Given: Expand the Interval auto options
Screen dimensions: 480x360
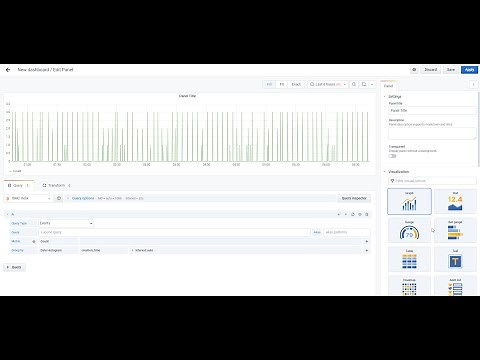Looking at the screenshot, I should 142,250.
